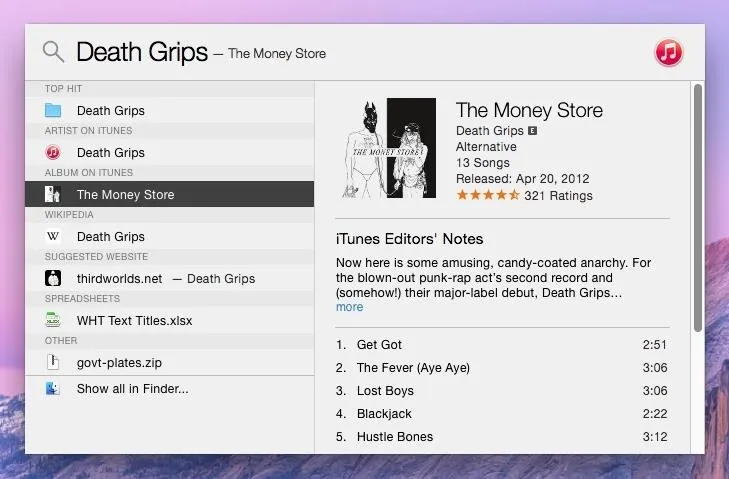Screen dimensions: 729x479
Task: Select Death Grips artist on iTunes result
Action: 170,153
